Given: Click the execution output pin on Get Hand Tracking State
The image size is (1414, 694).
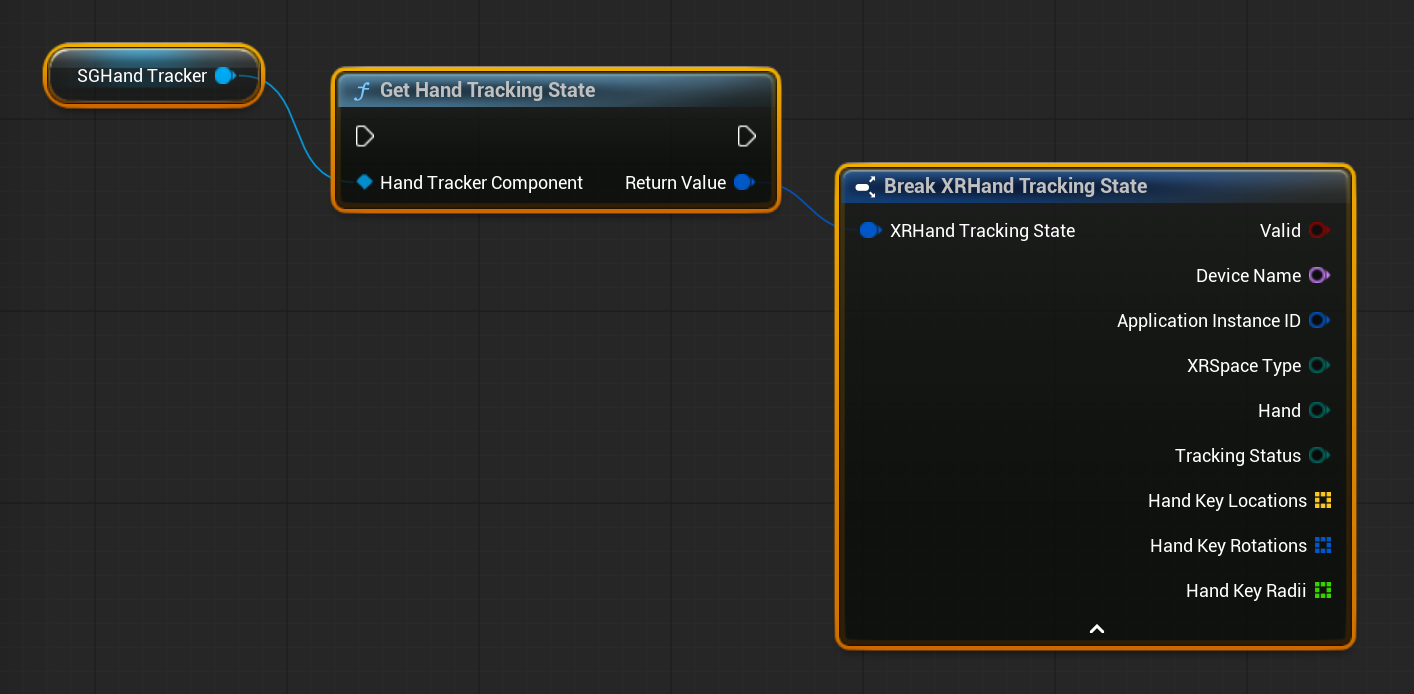Looking at the screenshot, I should point(747,136).
